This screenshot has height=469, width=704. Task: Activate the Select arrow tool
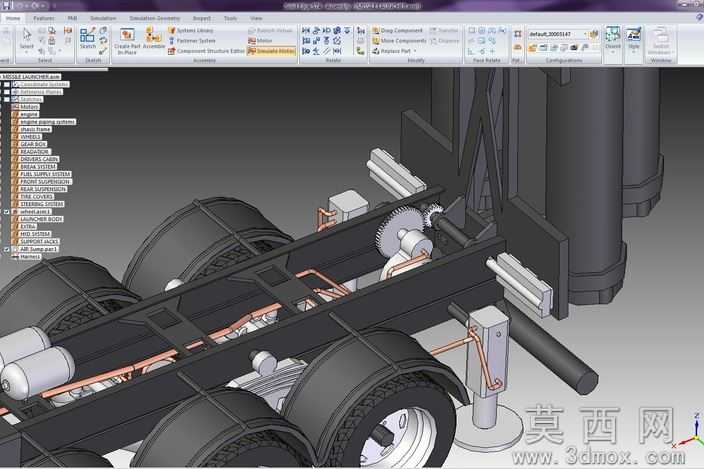26,35
